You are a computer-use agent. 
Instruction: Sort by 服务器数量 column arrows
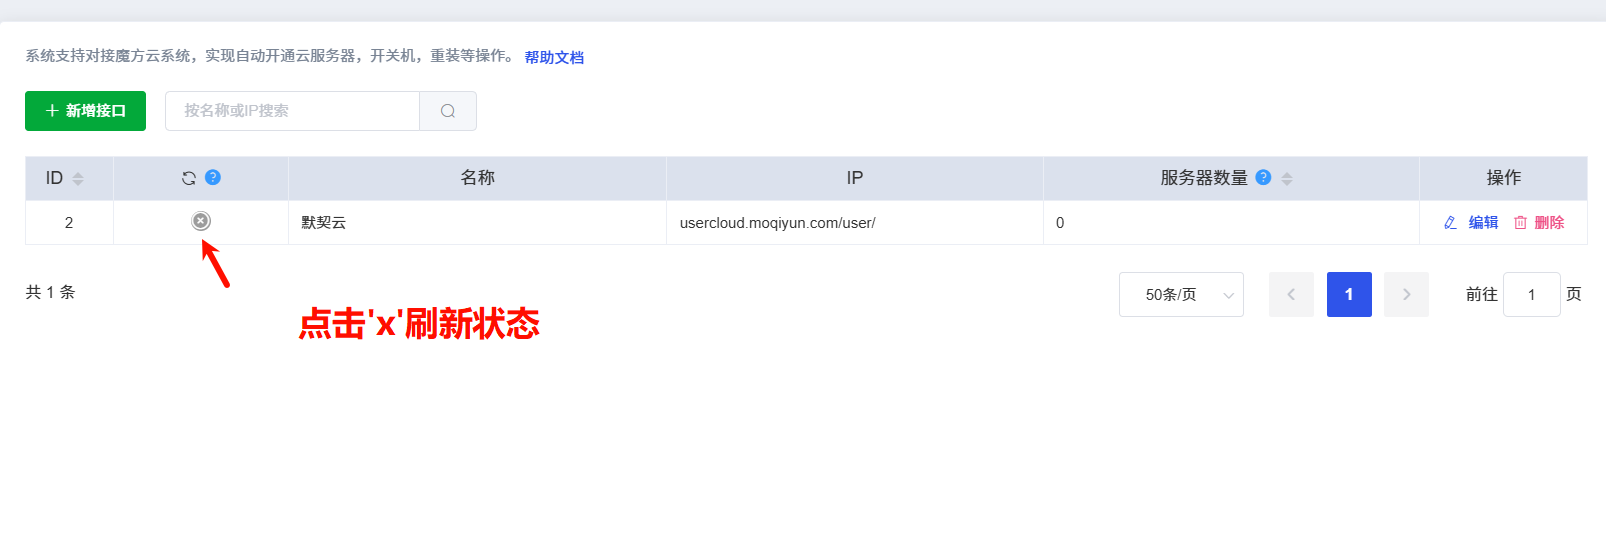[1287, 179]
